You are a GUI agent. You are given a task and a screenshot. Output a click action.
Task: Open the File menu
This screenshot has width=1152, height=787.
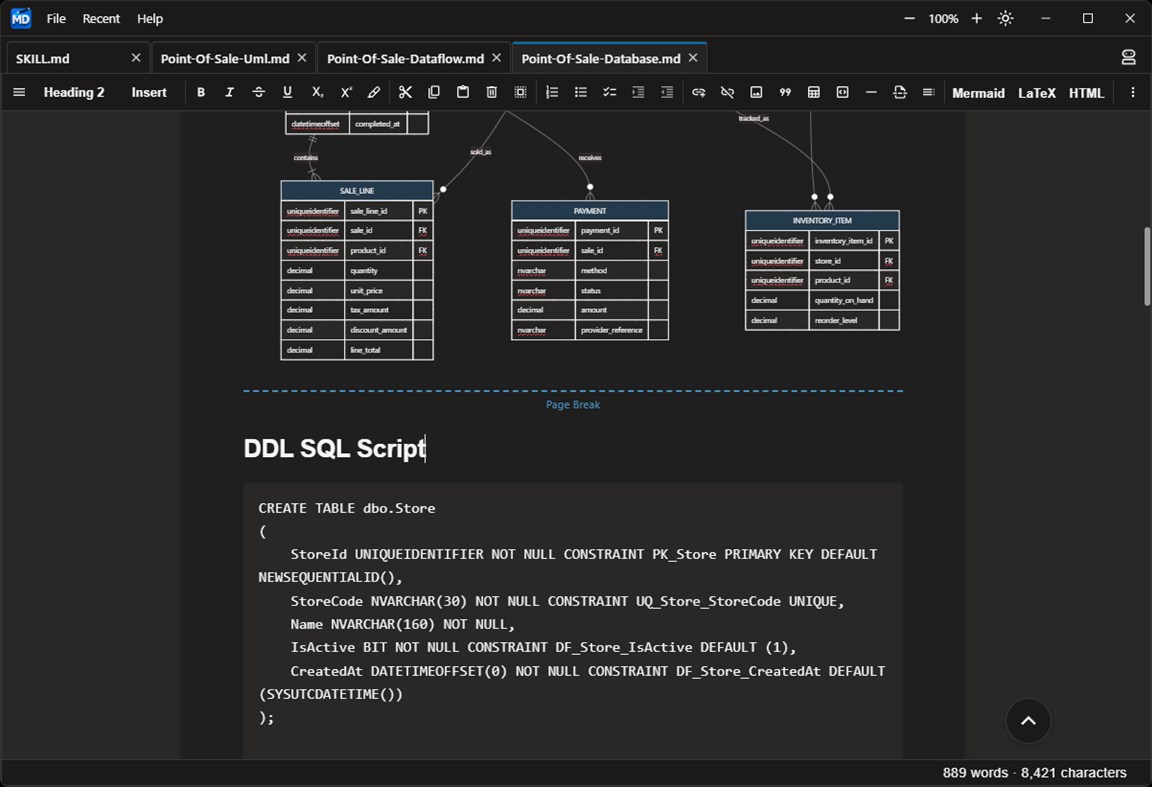tap(56, 18)
